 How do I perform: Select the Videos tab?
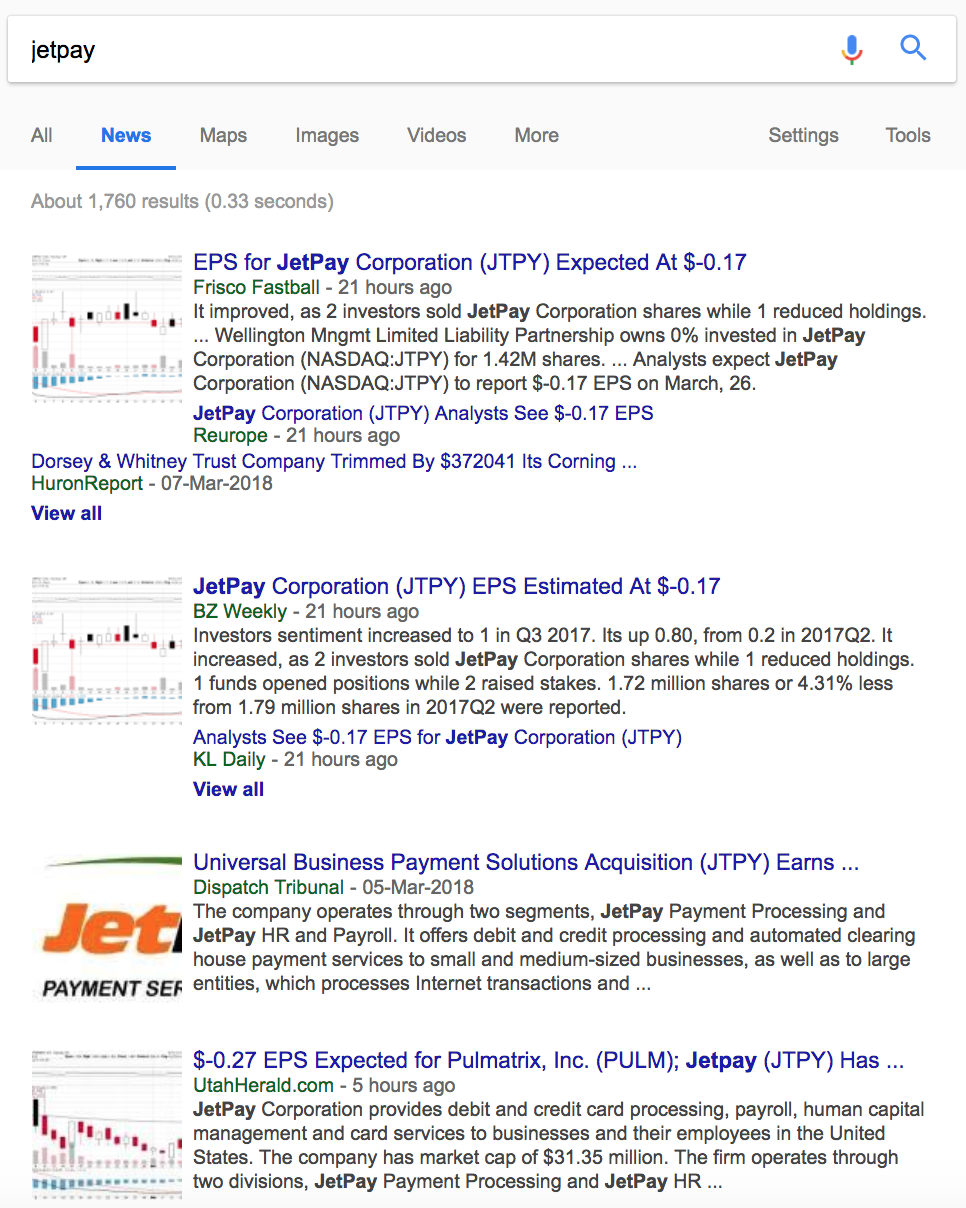click(436, 135)
